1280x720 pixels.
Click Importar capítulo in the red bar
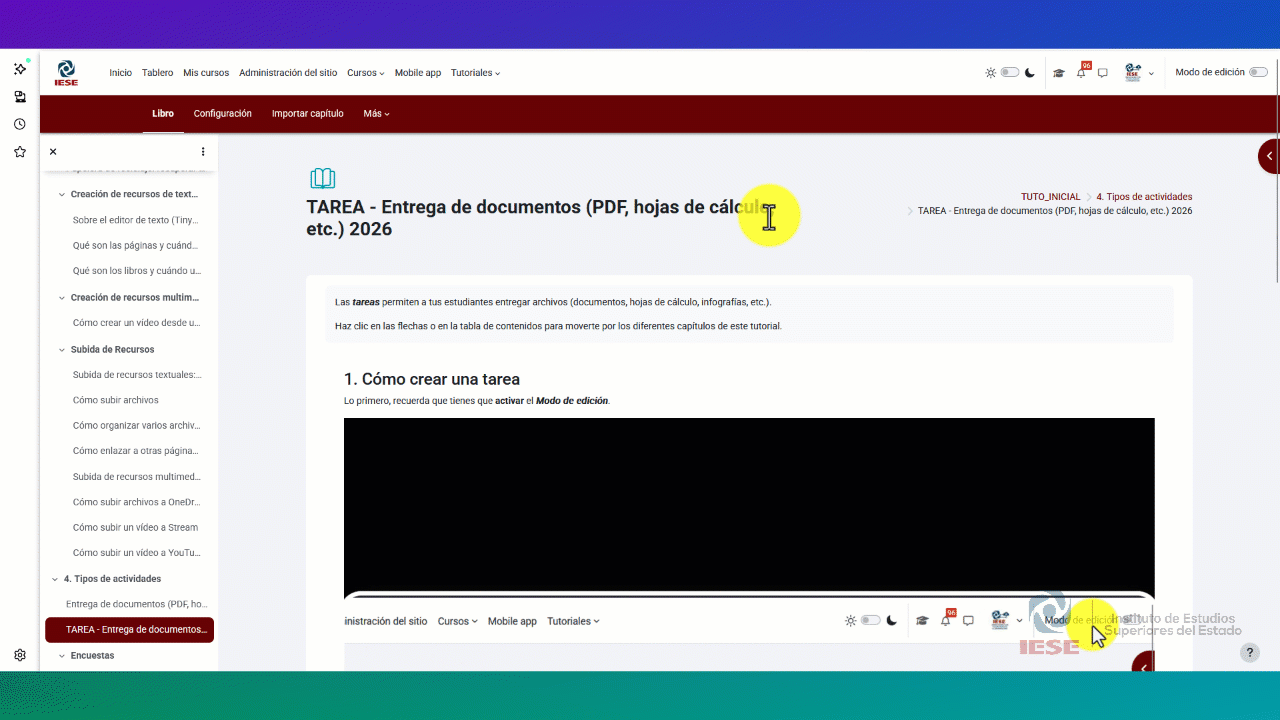307,113
